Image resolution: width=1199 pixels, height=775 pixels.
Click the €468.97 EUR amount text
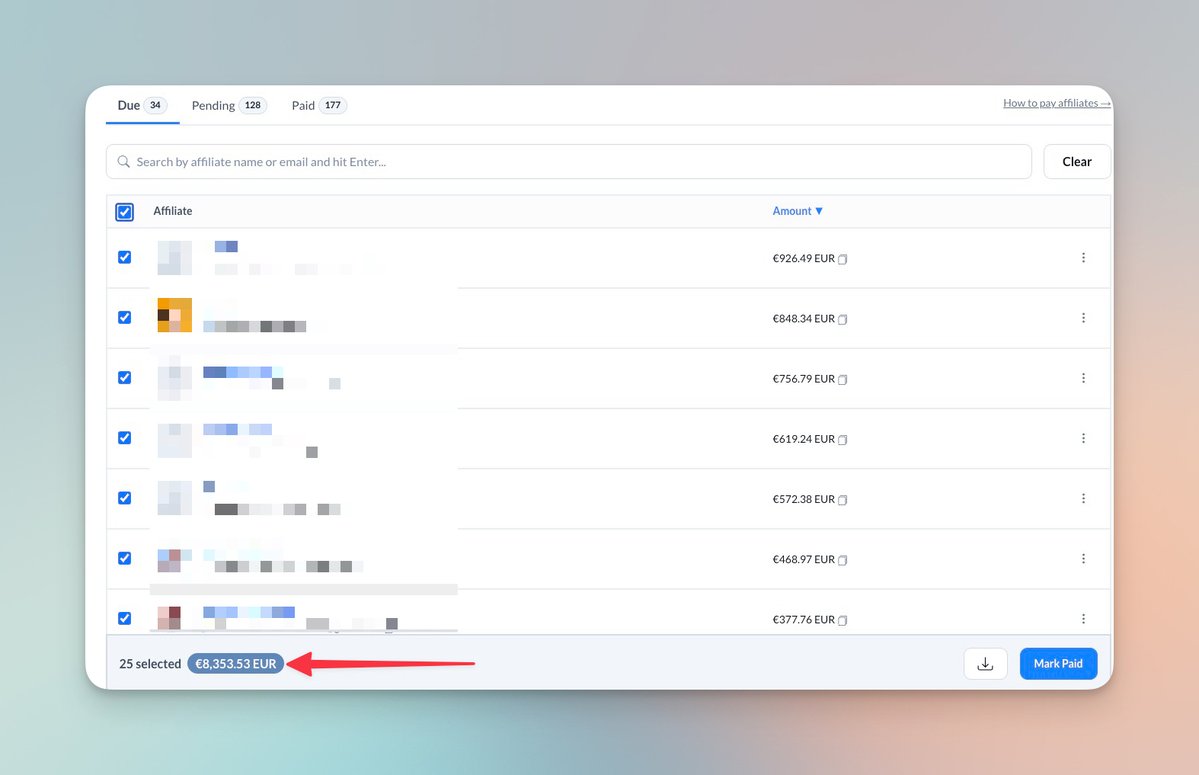(x=804, y=559)
